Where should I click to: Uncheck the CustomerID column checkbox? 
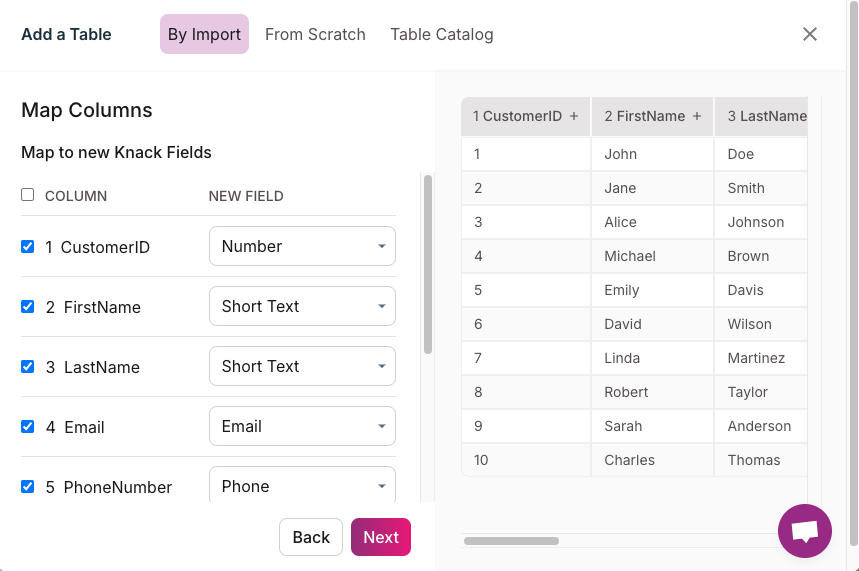(x=28, y=246)
